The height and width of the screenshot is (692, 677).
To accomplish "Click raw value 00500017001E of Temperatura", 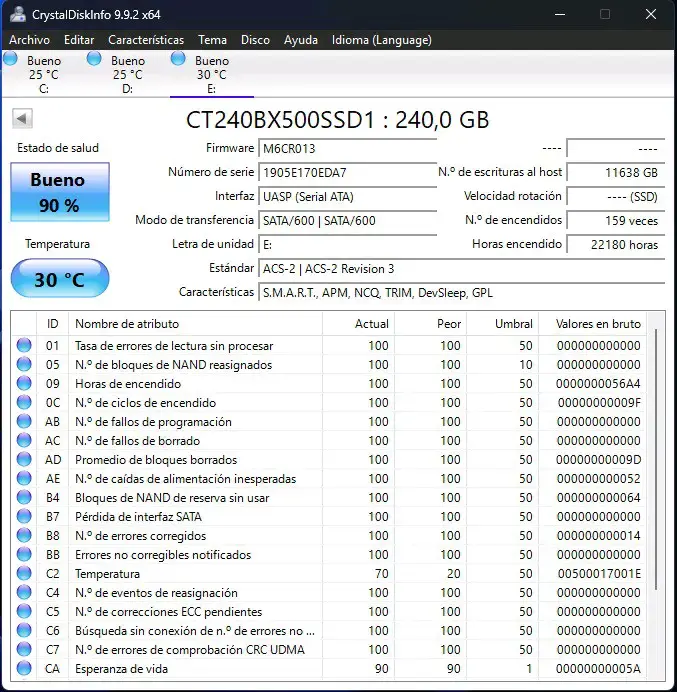I will point(599,574).
